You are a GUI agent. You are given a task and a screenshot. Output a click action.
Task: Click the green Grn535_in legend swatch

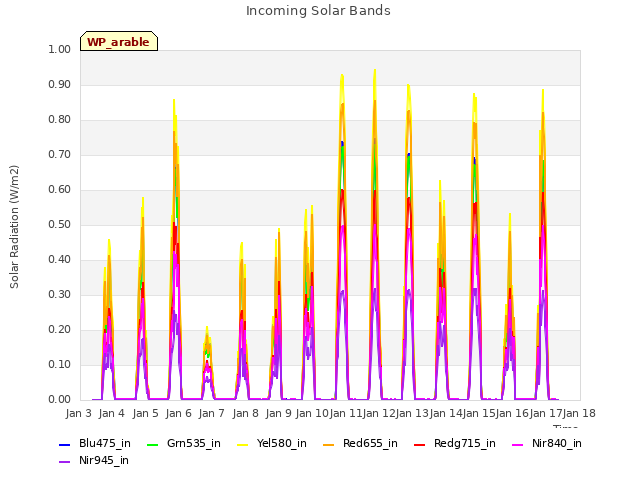pyautogui.click(x=152, y=444)
